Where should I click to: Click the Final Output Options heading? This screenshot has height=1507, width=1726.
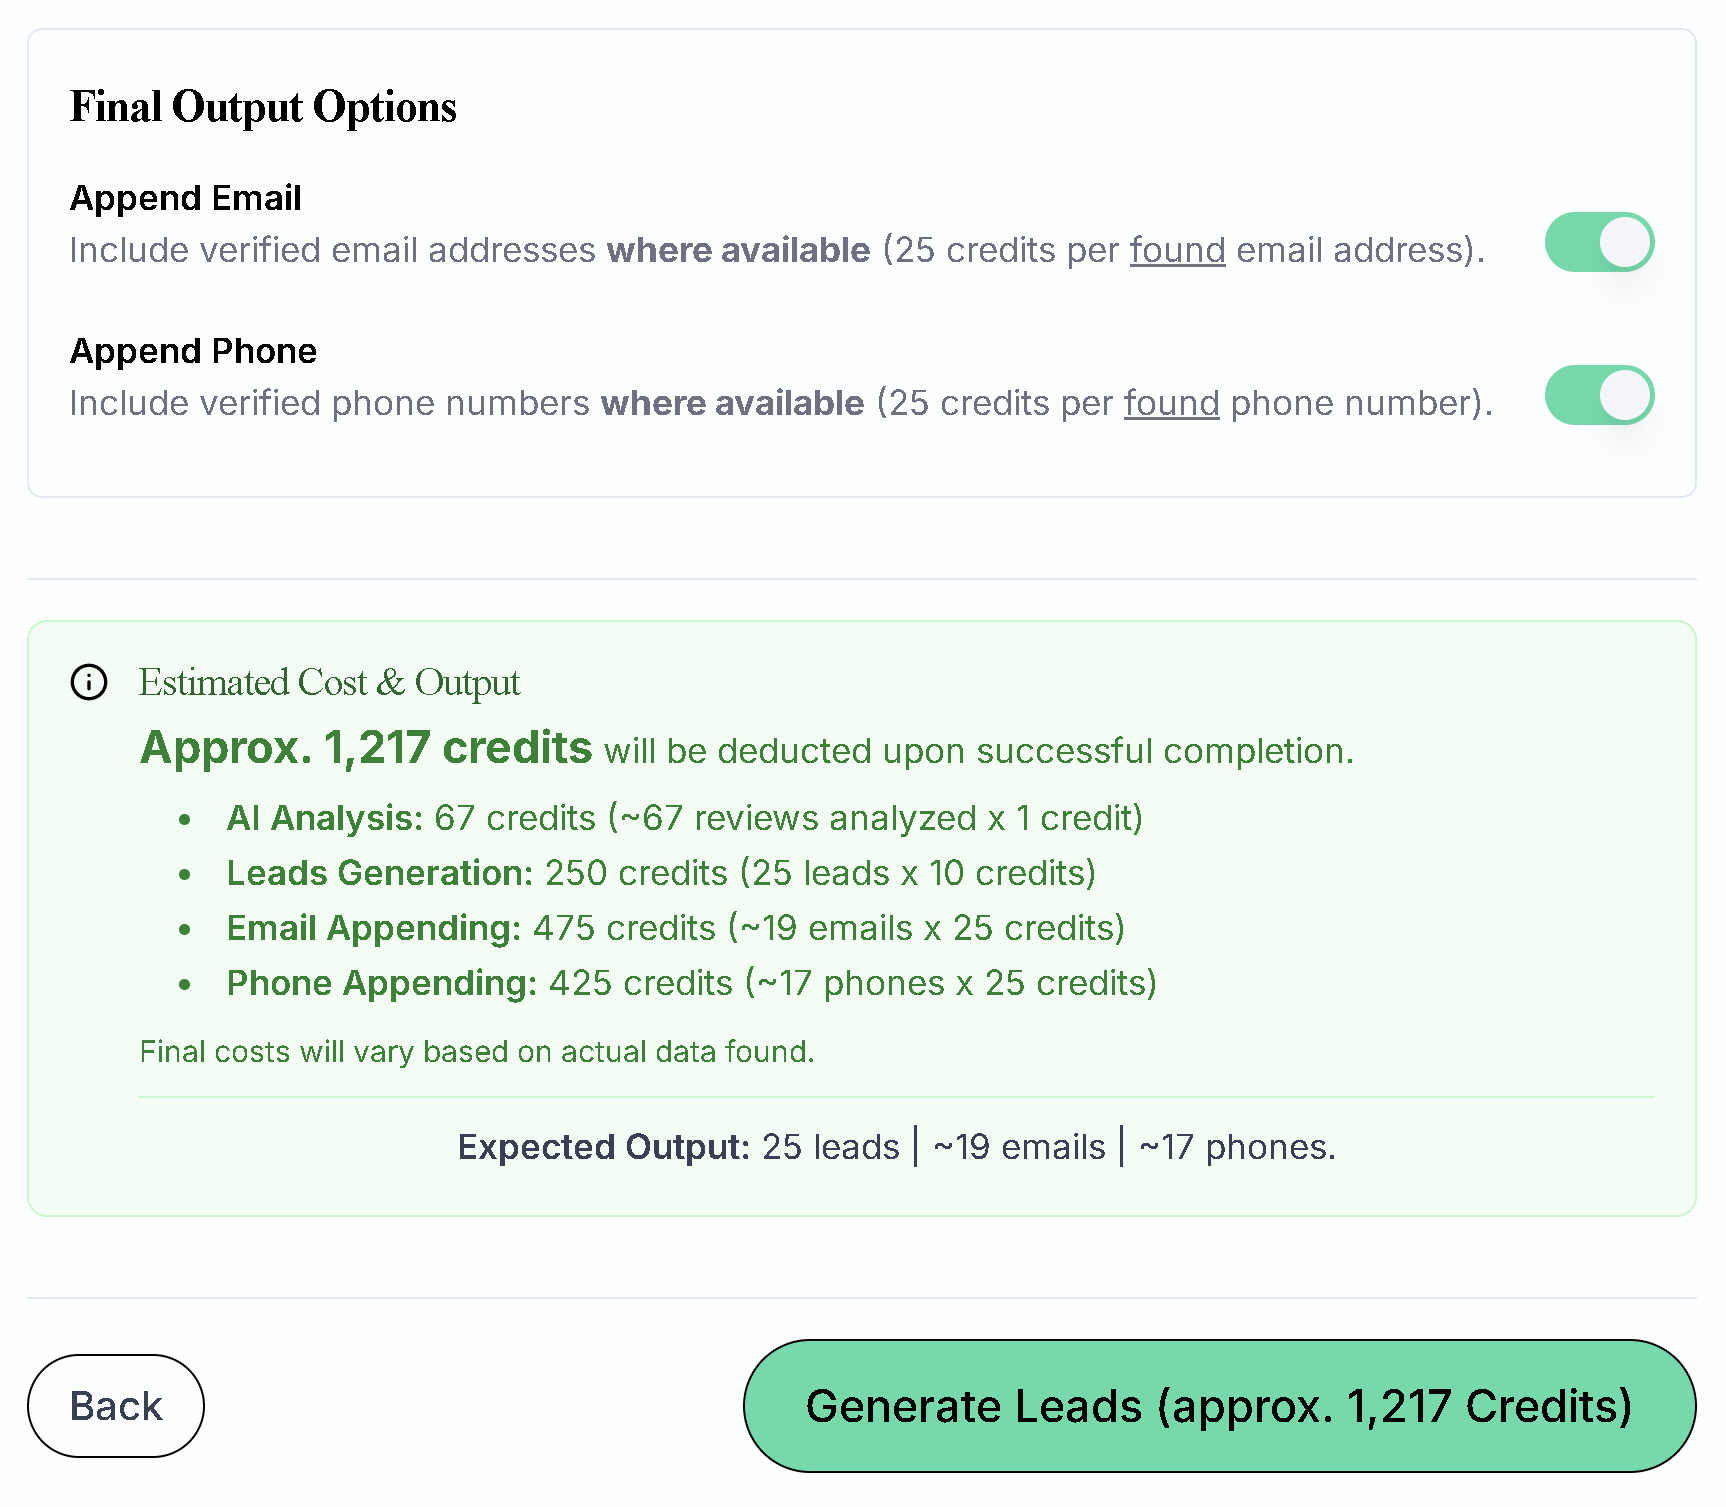tap(263, 107)
